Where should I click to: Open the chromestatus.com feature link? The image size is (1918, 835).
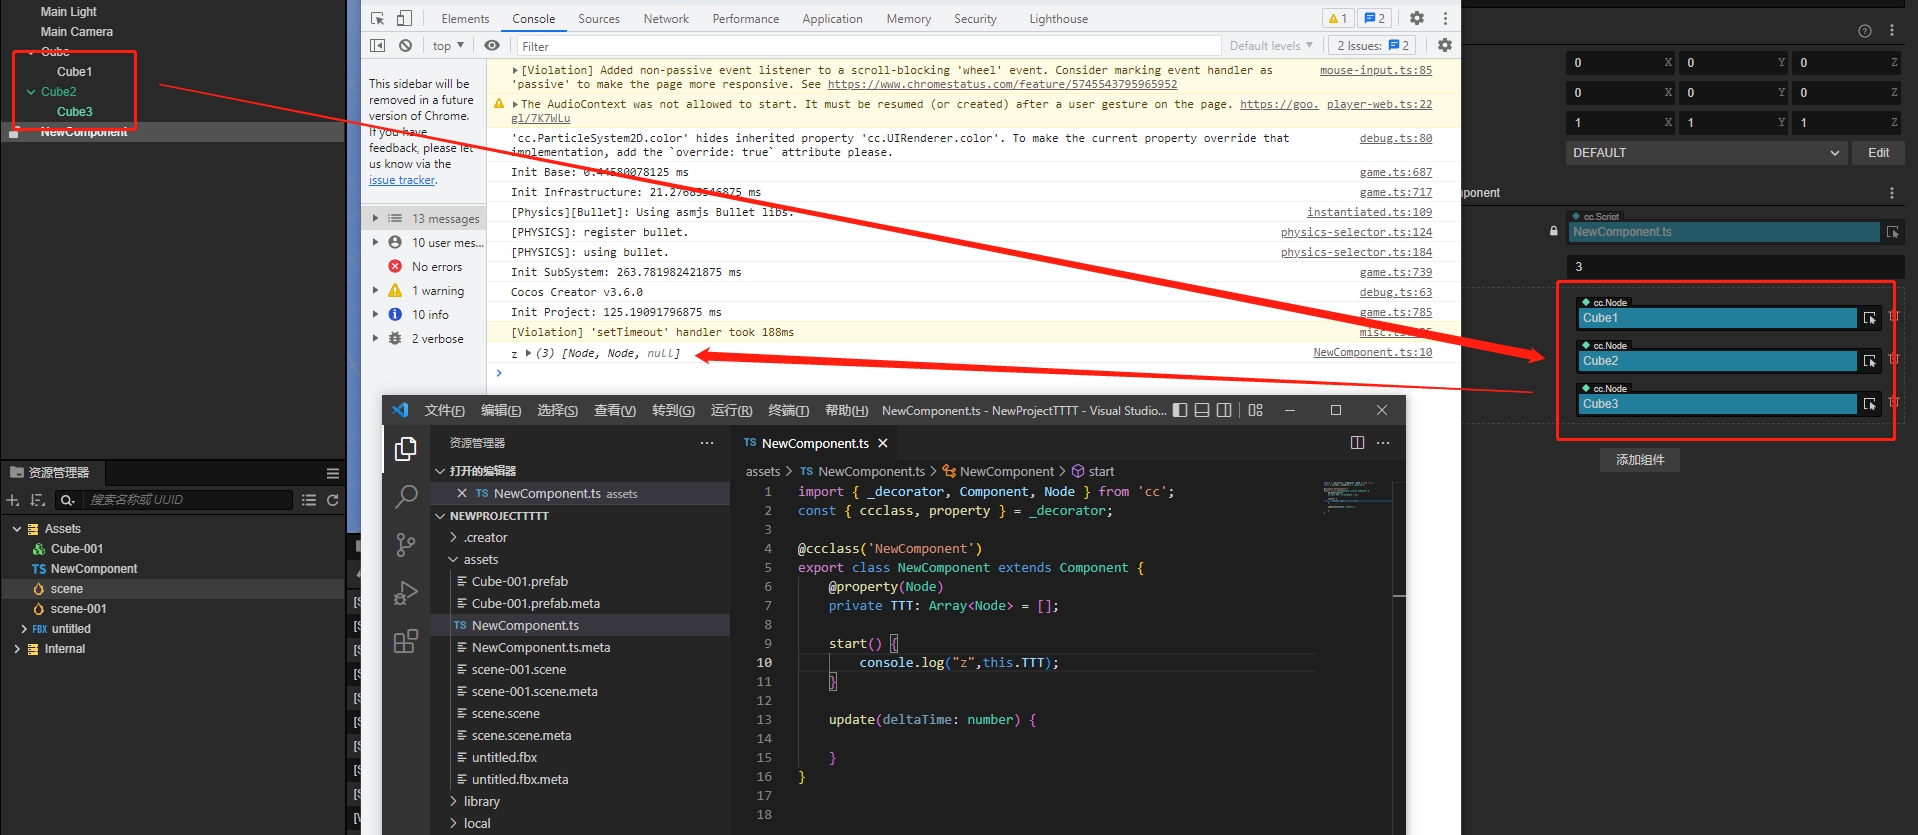[x=1002, y=84]
